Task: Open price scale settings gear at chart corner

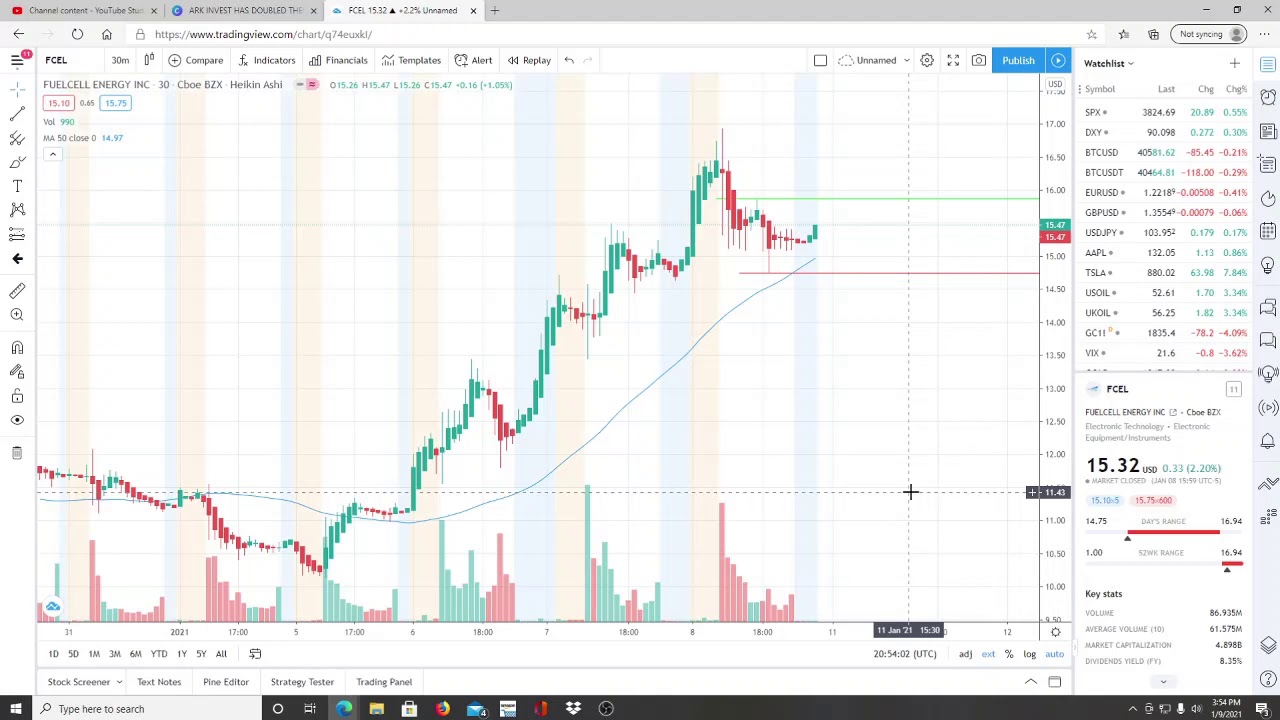Action: 1055,632
